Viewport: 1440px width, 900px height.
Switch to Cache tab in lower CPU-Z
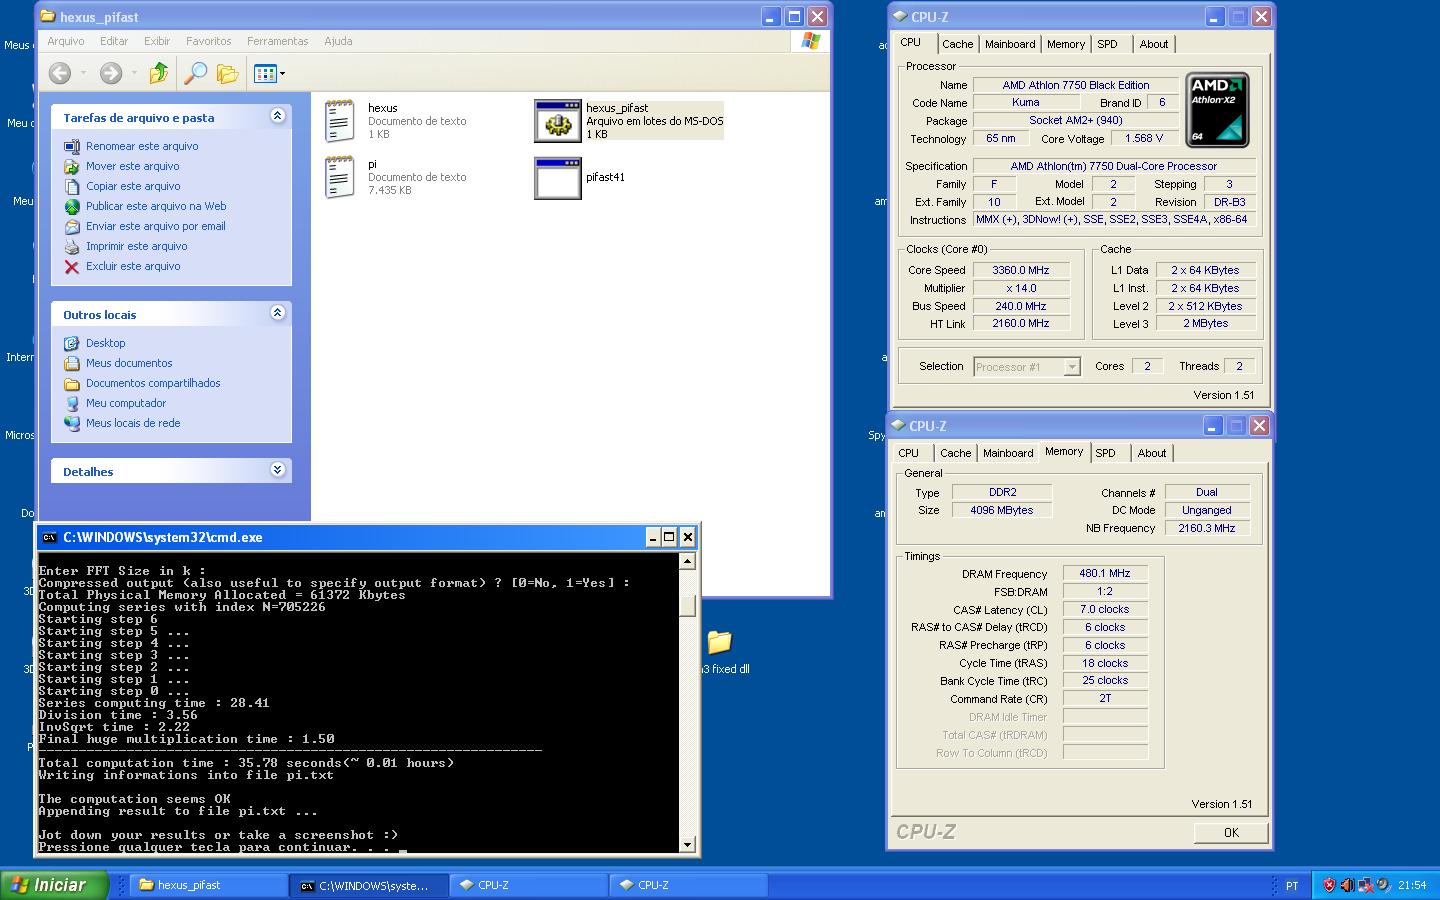tap(955, 453)
